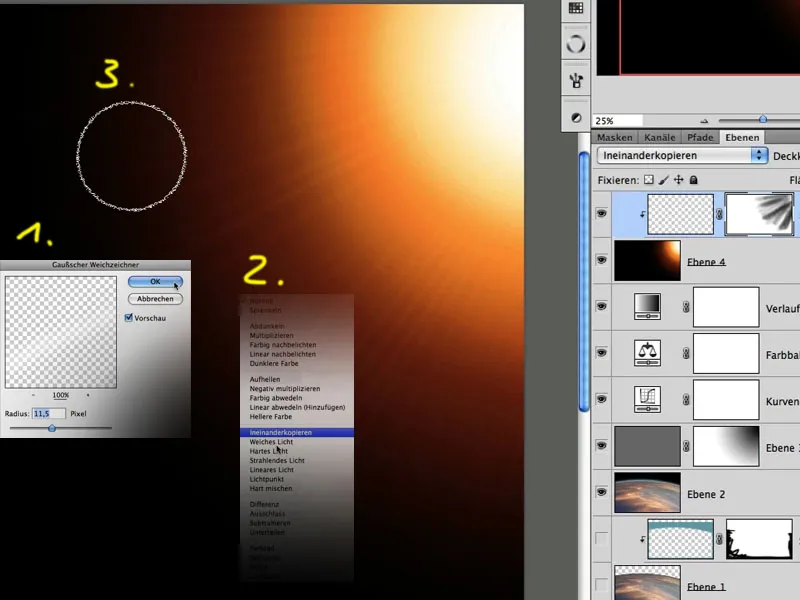
Task: Select the streaked mask of the top layer
Action: point(759,214)
